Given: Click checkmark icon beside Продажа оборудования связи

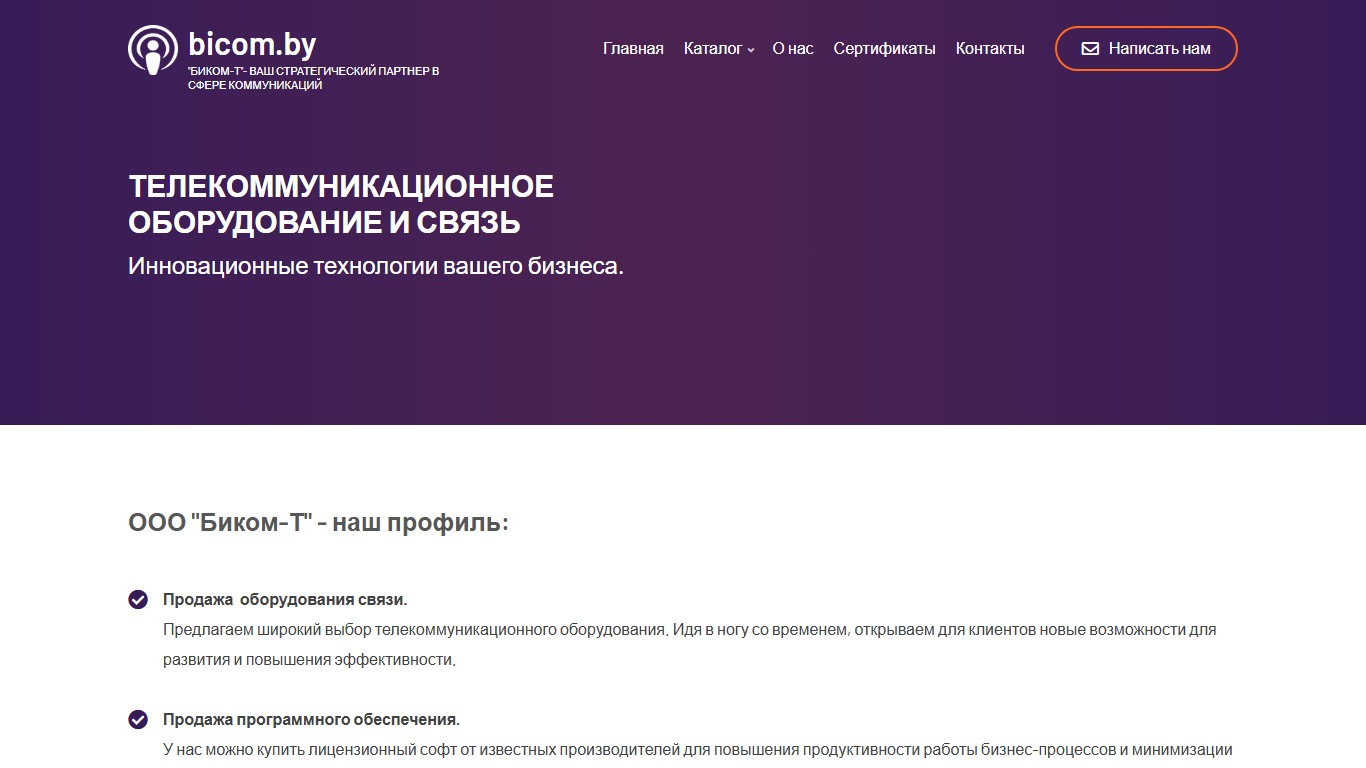Looking at the screenshot, I should [x=138, y=599].
